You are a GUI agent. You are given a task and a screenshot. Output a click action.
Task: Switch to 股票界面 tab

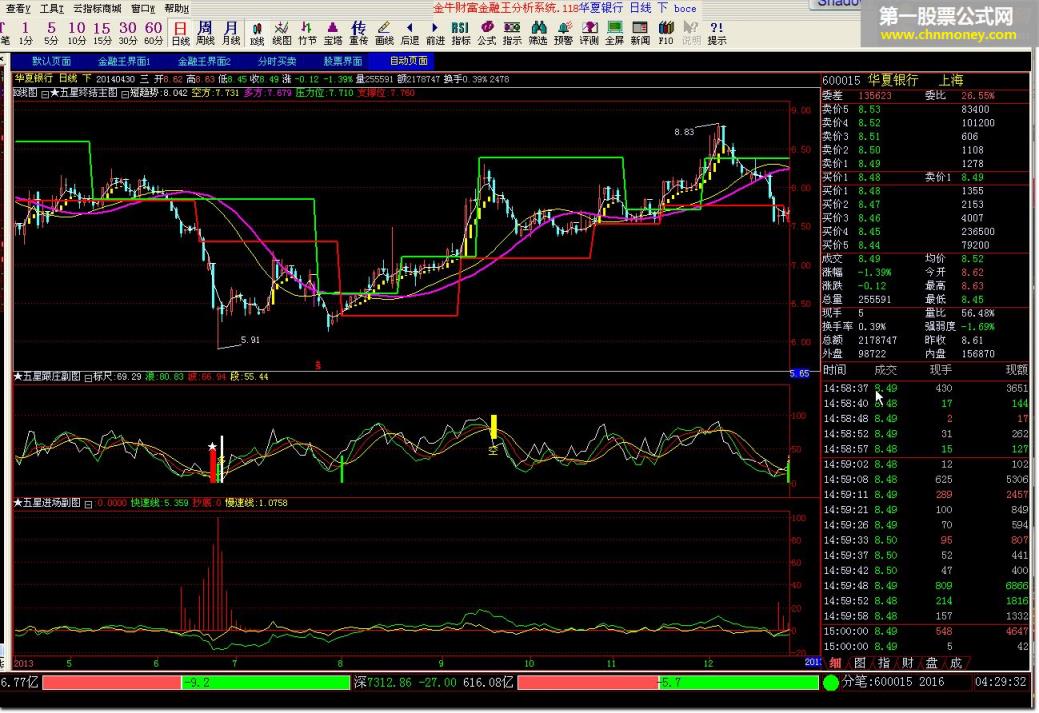343,61
